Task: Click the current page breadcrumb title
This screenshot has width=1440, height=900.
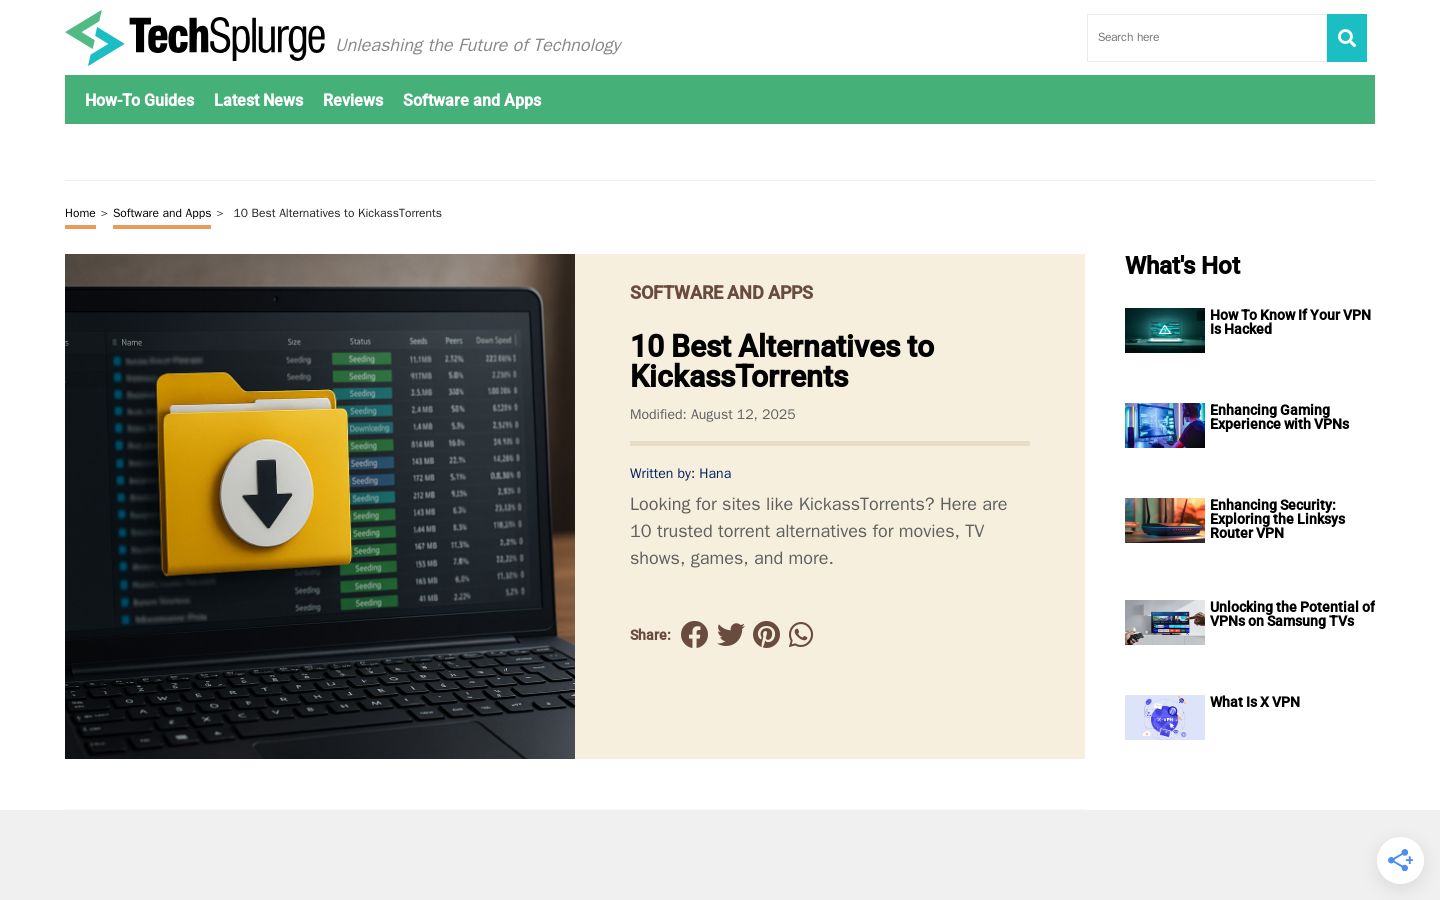Action: [338, 213]
